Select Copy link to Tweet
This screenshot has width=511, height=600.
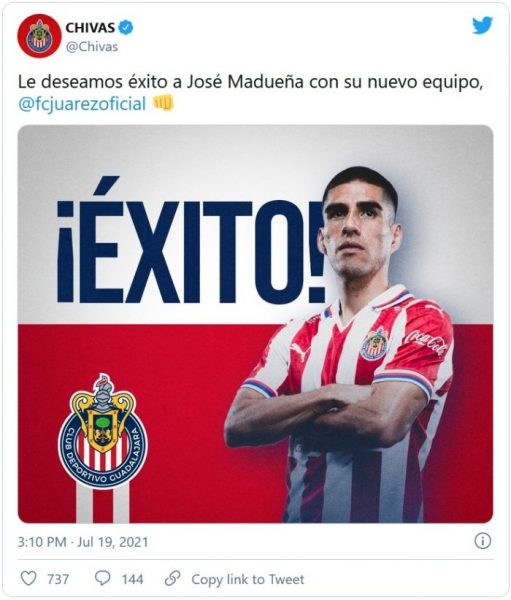[x=248, y=579]
